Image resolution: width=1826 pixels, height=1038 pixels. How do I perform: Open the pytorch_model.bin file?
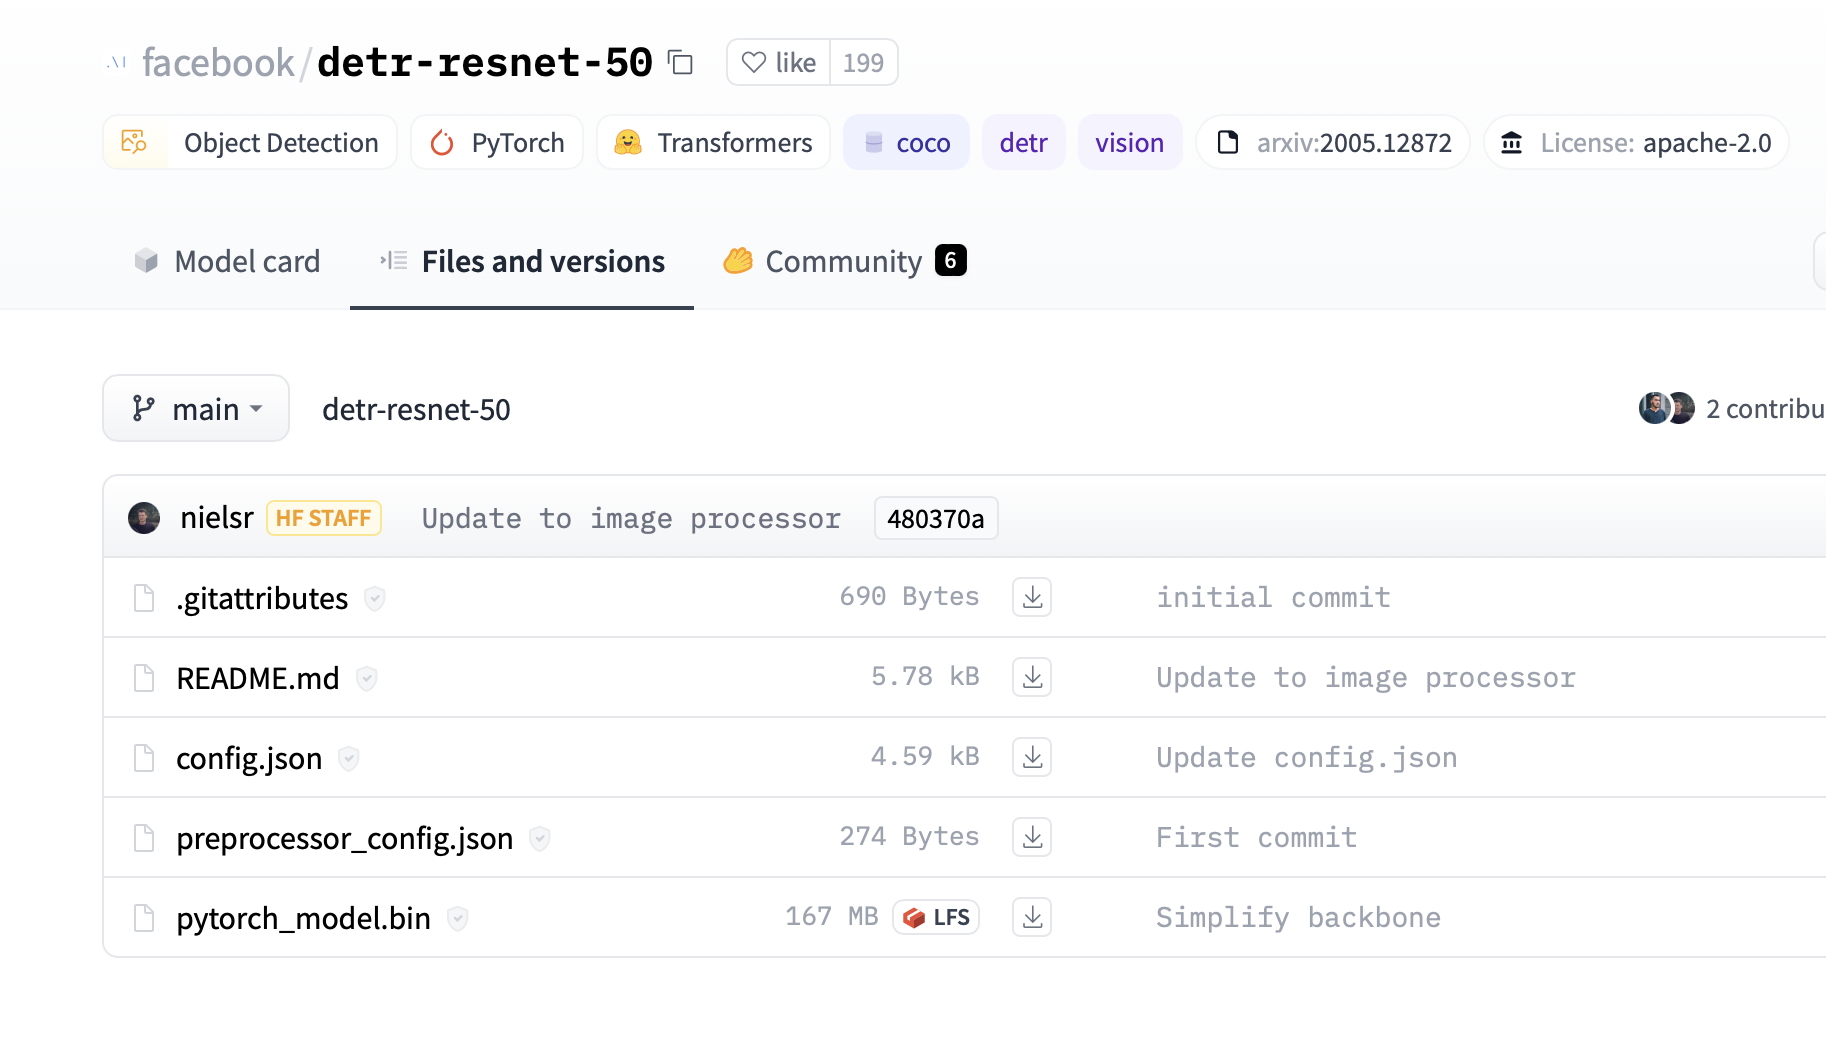click(303, 918)
